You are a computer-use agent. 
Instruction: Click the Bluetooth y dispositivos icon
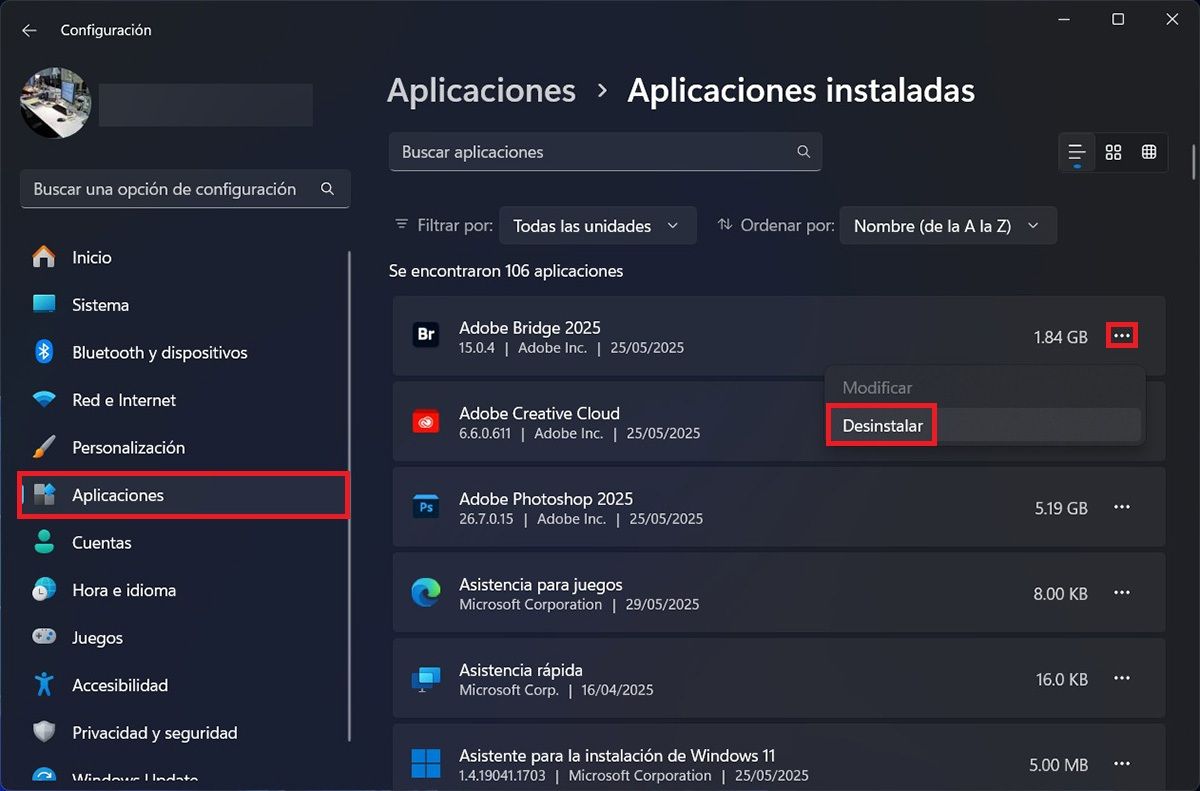(44, 352)
